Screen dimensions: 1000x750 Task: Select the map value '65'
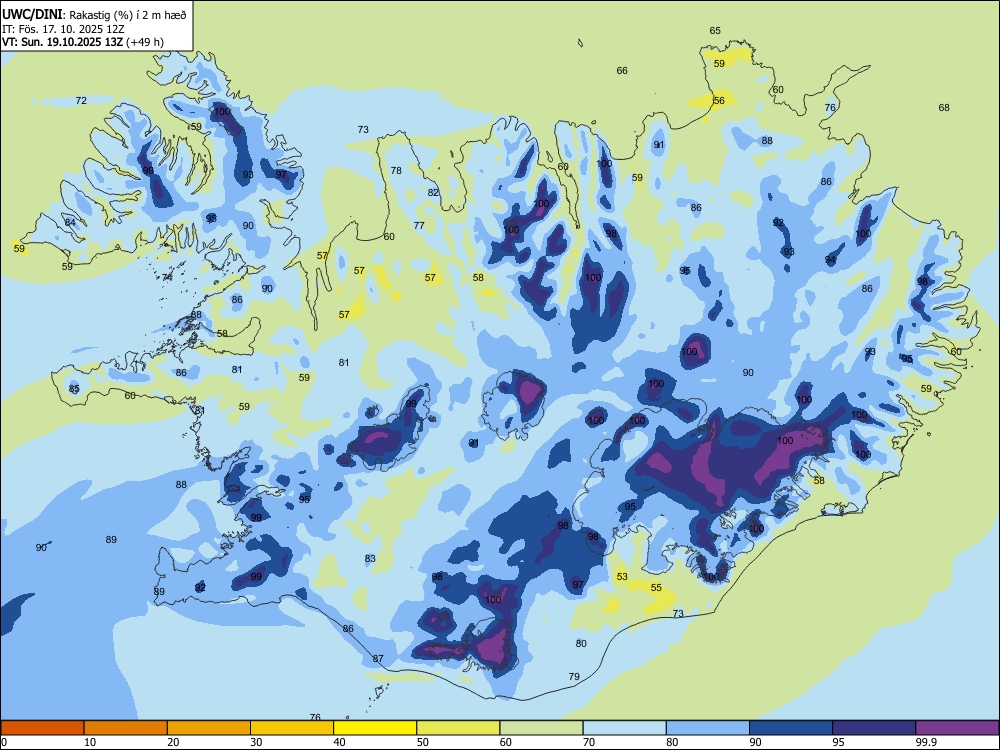click(715, 31)
